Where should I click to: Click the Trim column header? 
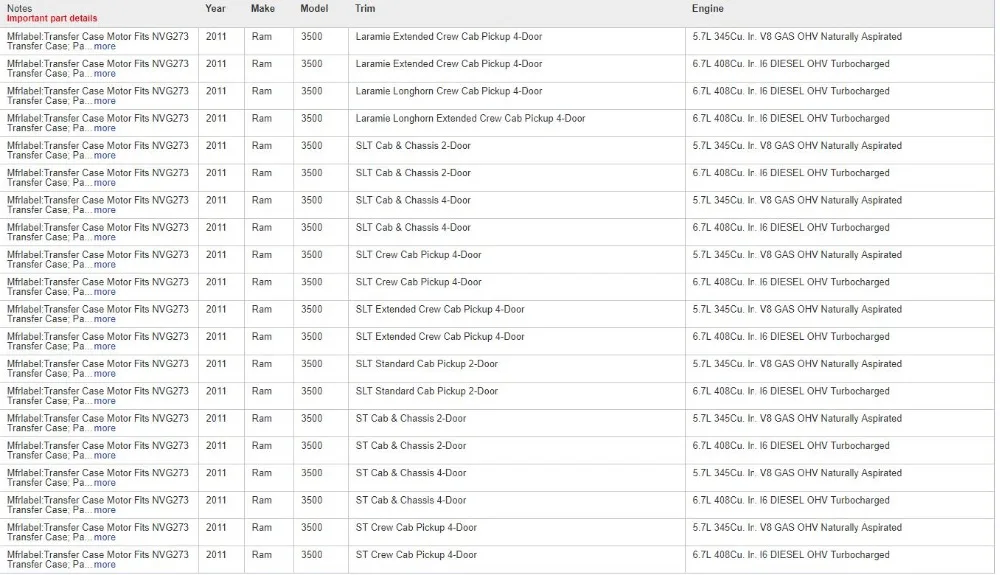click(365, 8)
